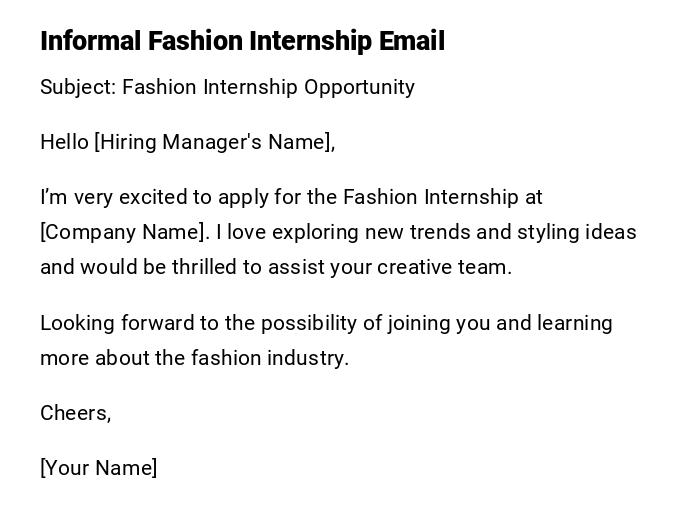This screenshot has height=530, width=700.
Task: Click the phrase "Looking forward"
Action: tap(107, 323)
